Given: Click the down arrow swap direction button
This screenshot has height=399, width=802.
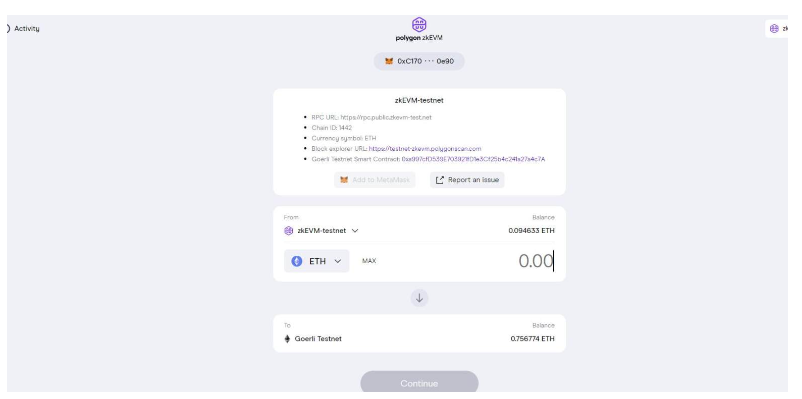Looking at the screenshot, I should point(419,298).
